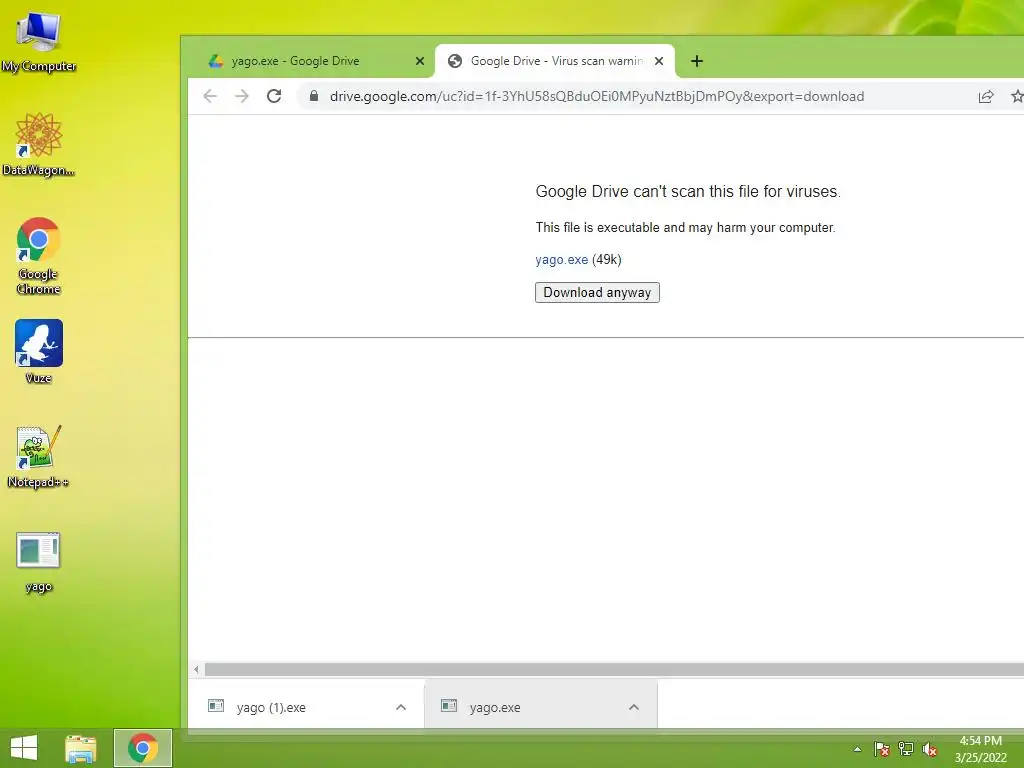Viewport: 1024px width, 768px height.
Task: Click the muted volume tray icon
Action: click(930, 749)
